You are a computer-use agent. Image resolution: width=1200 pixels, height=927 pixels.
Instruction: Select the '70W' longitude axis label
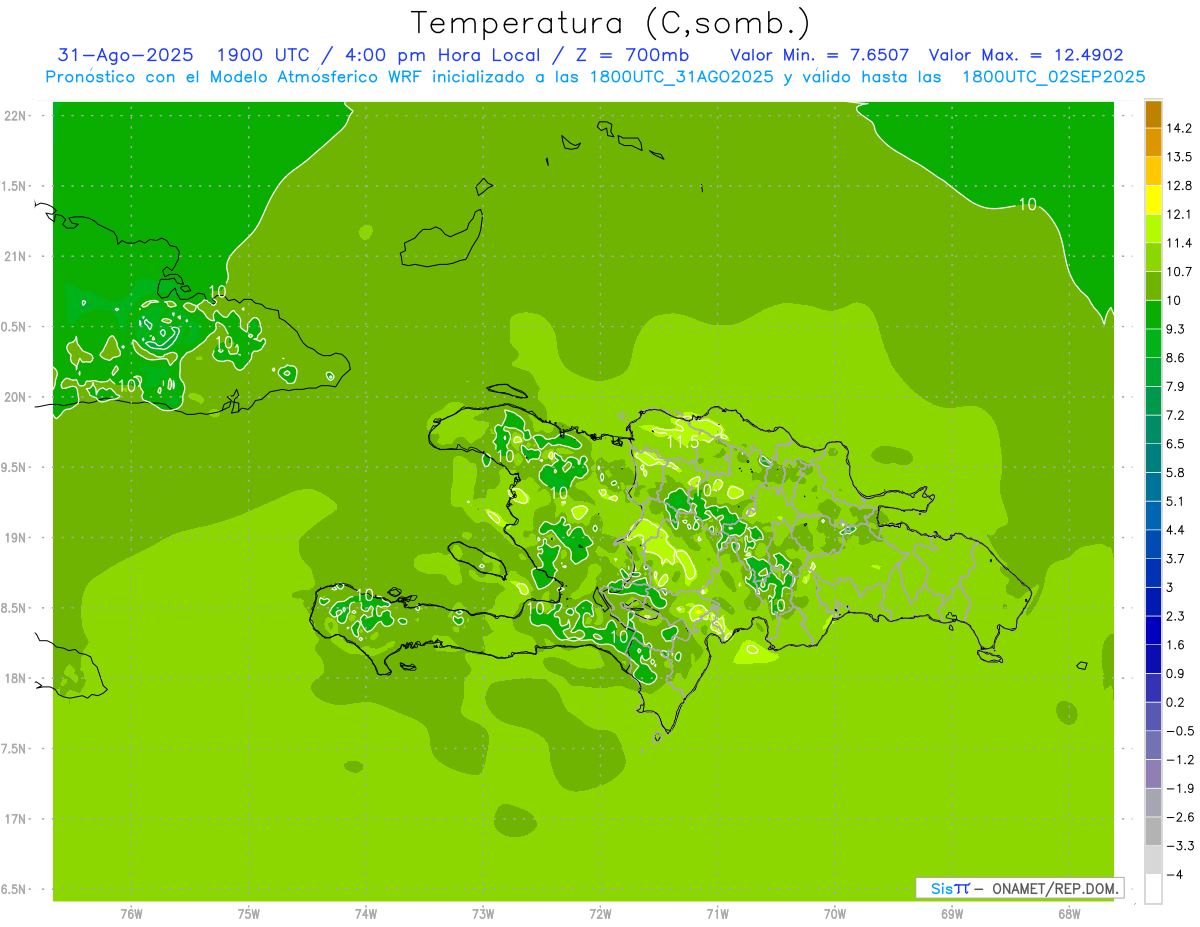835,914
